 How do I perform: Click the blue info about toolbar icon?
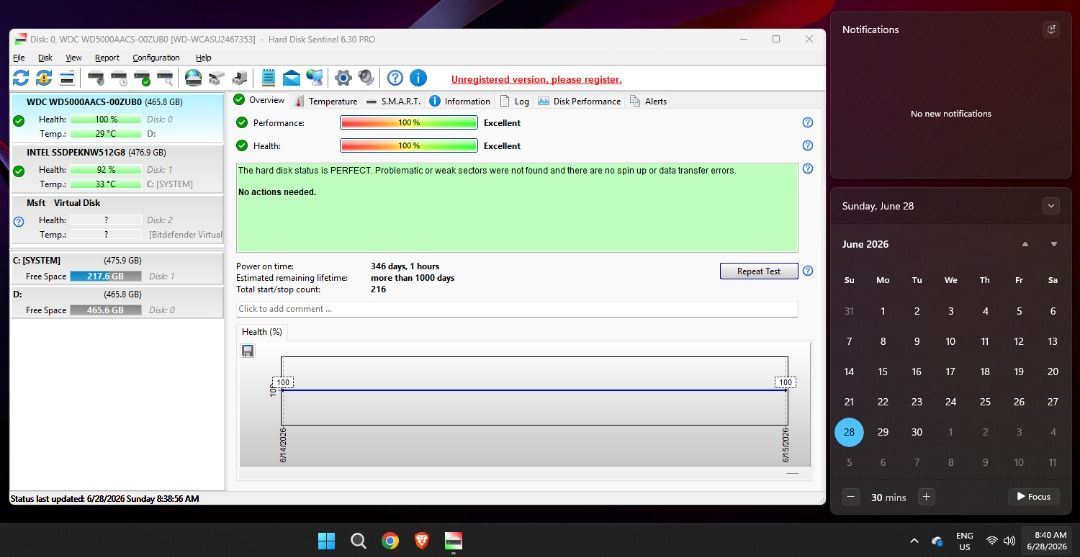[x=418, y=78]
